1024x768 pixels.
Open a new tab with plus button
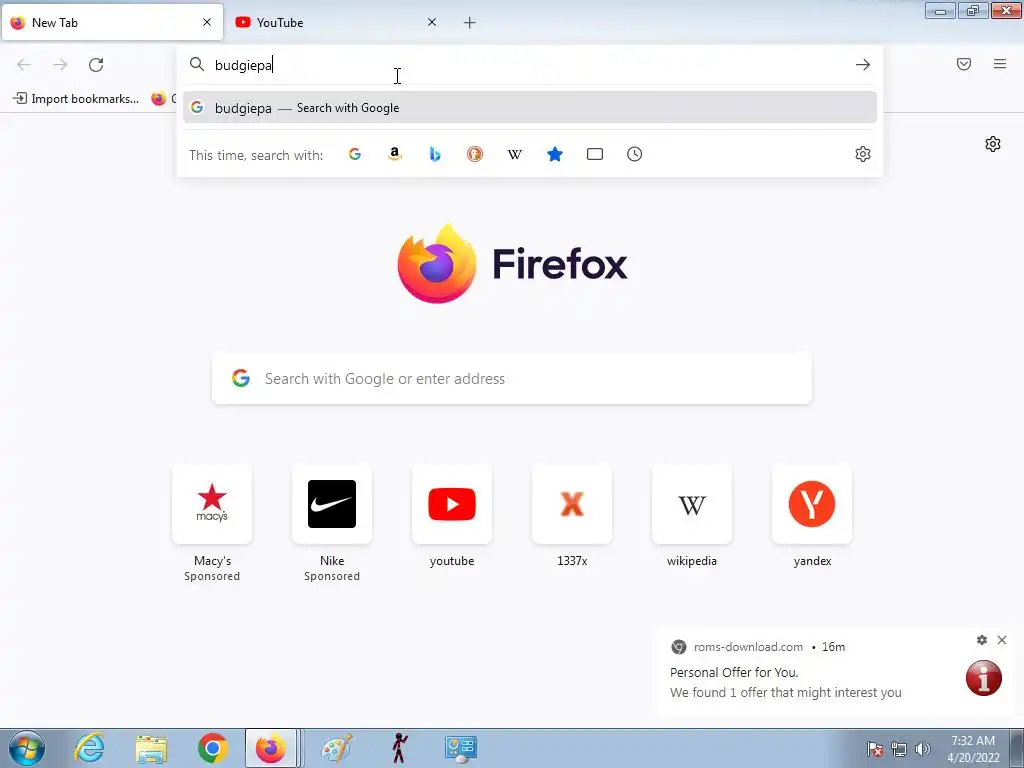point(470,23)
